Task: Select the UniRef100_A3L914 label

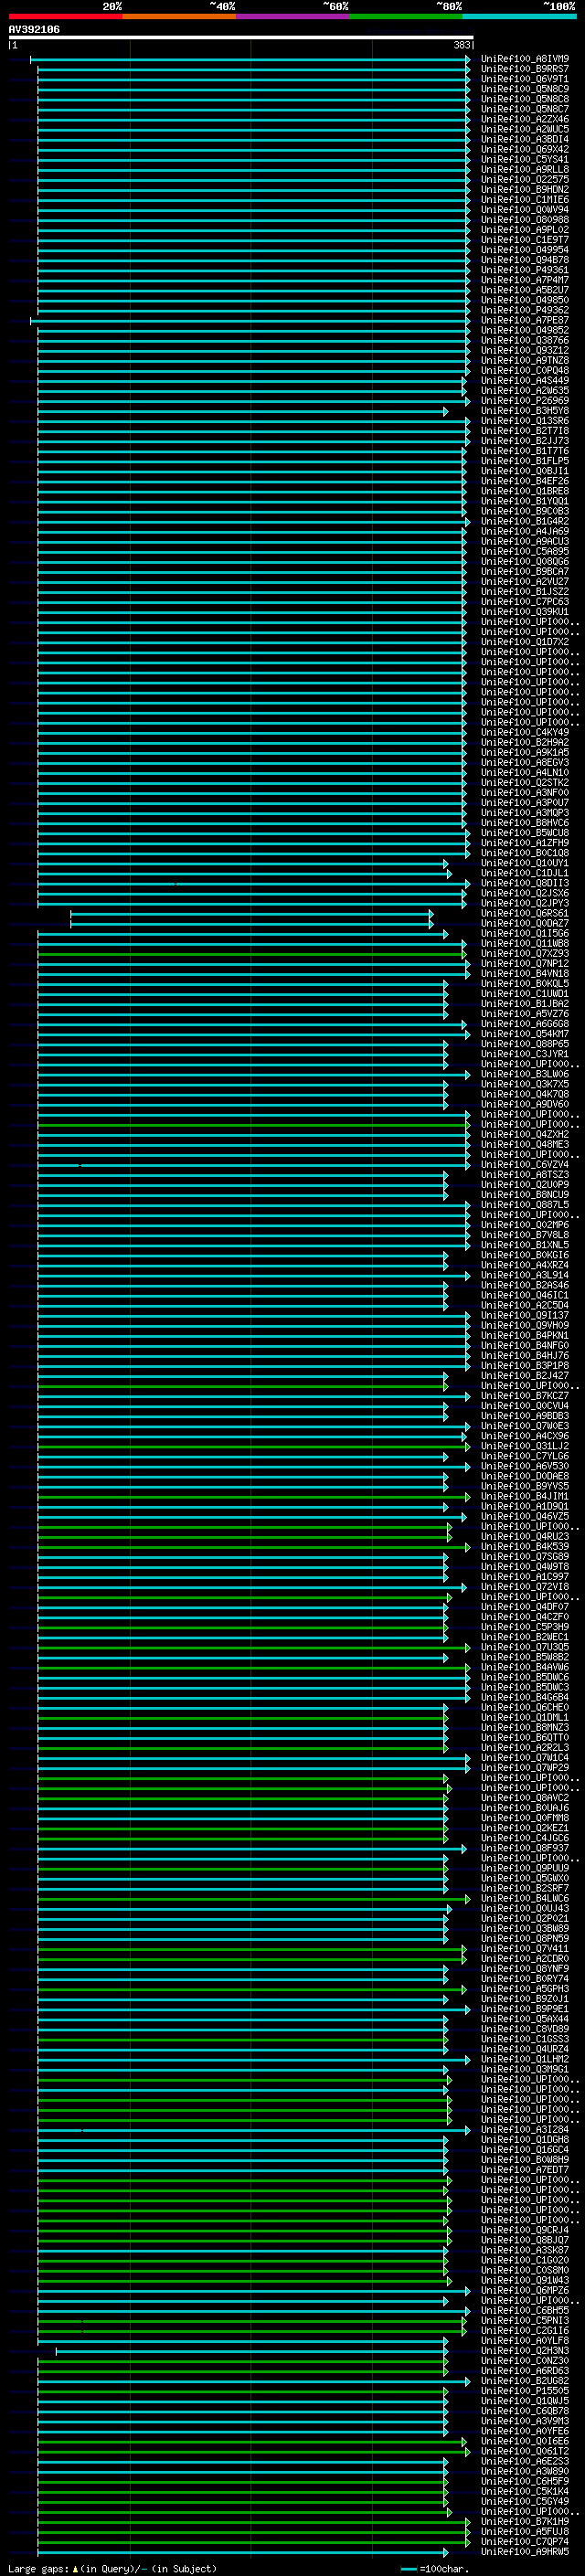Action: (524, 1275)
